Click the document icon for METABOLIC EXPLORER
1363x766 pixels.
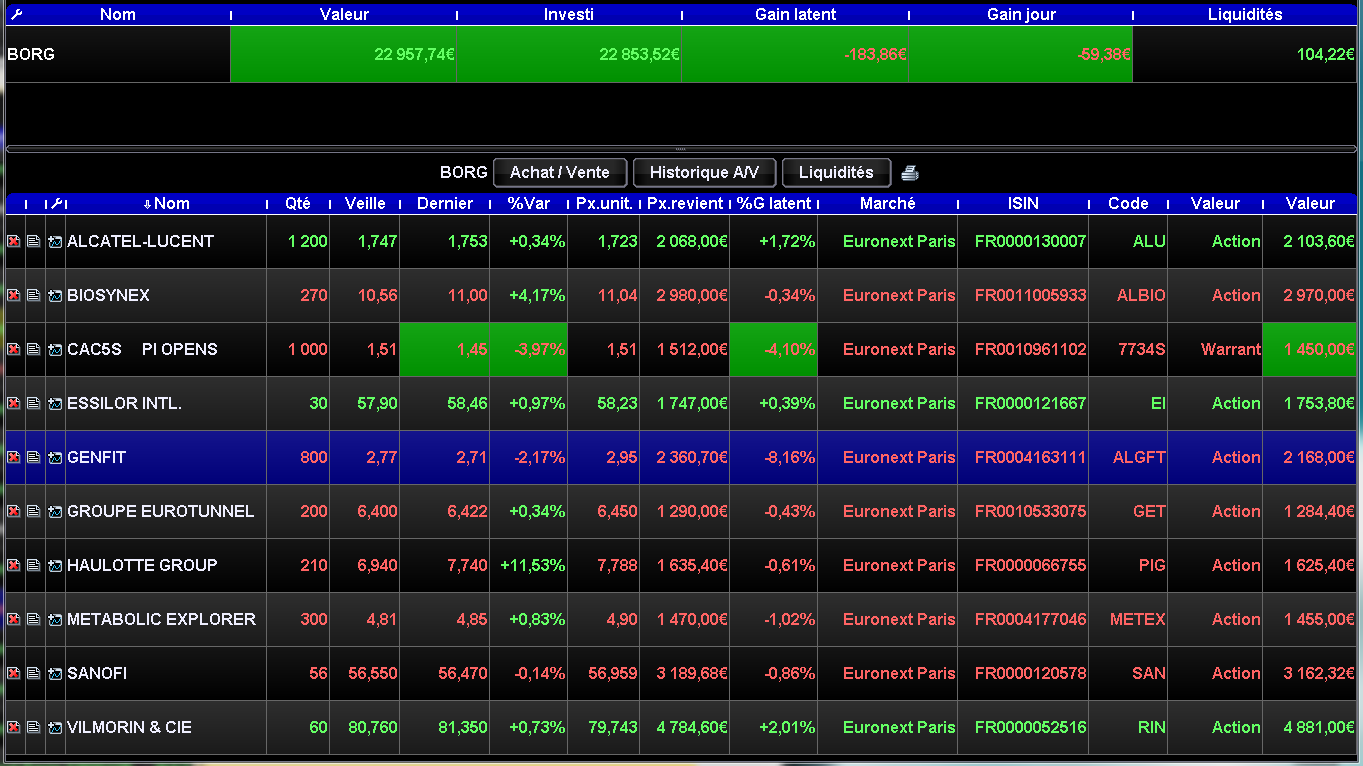point(34,619)
